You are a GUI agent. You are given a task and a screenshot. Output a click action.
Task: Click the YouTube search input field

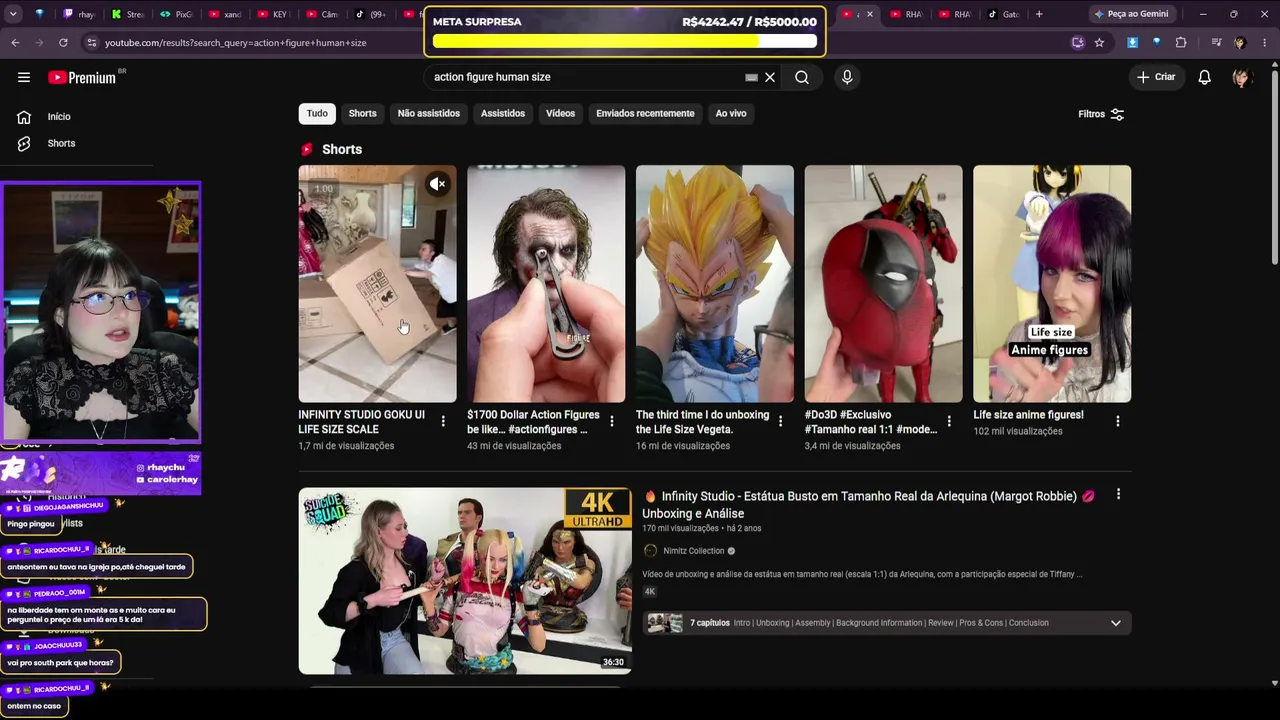585,77
